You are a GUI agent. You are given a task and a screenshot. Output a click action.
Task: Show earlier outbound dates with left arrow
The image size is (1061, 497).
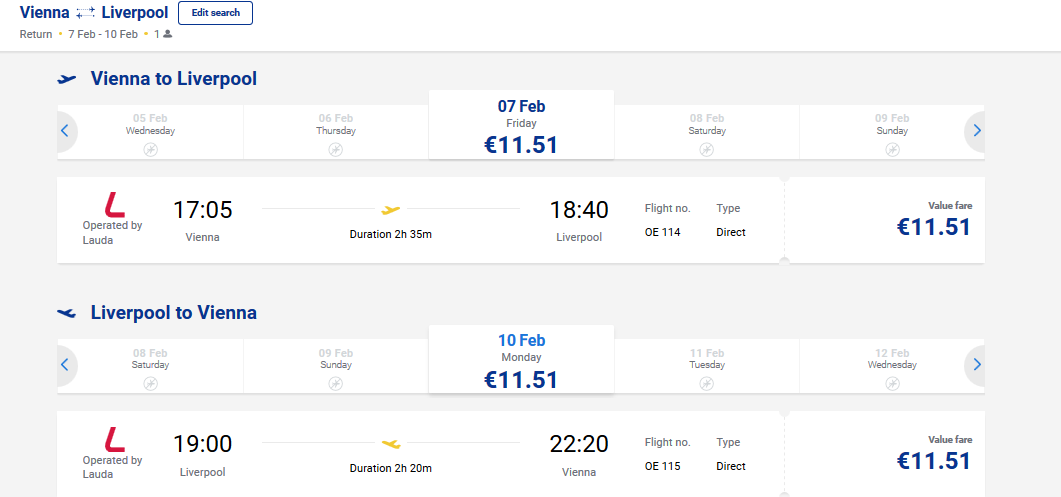pyautogui.click(x=65, y=131)
